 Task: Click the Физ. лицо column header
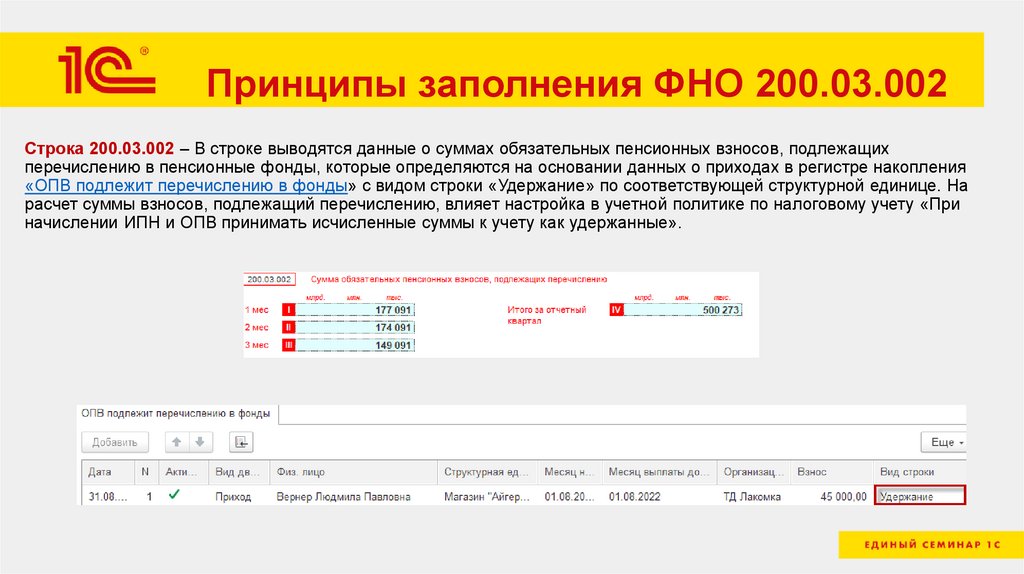coord(353,471)
